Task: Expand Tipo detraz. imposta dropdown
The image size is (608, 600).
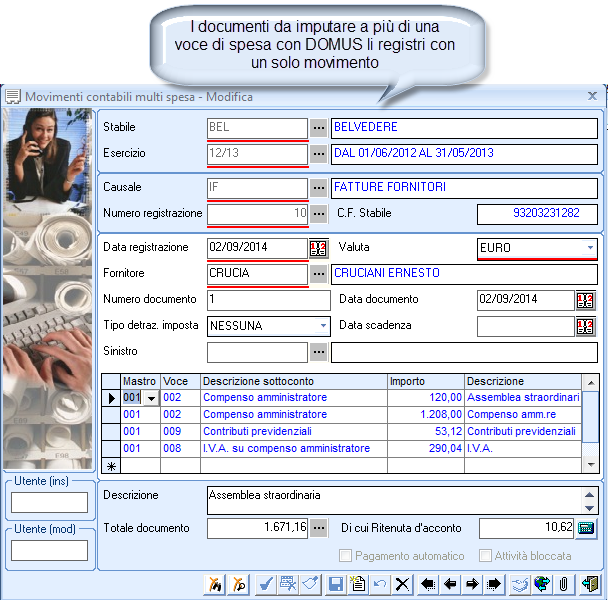Action: pos(323,325)
